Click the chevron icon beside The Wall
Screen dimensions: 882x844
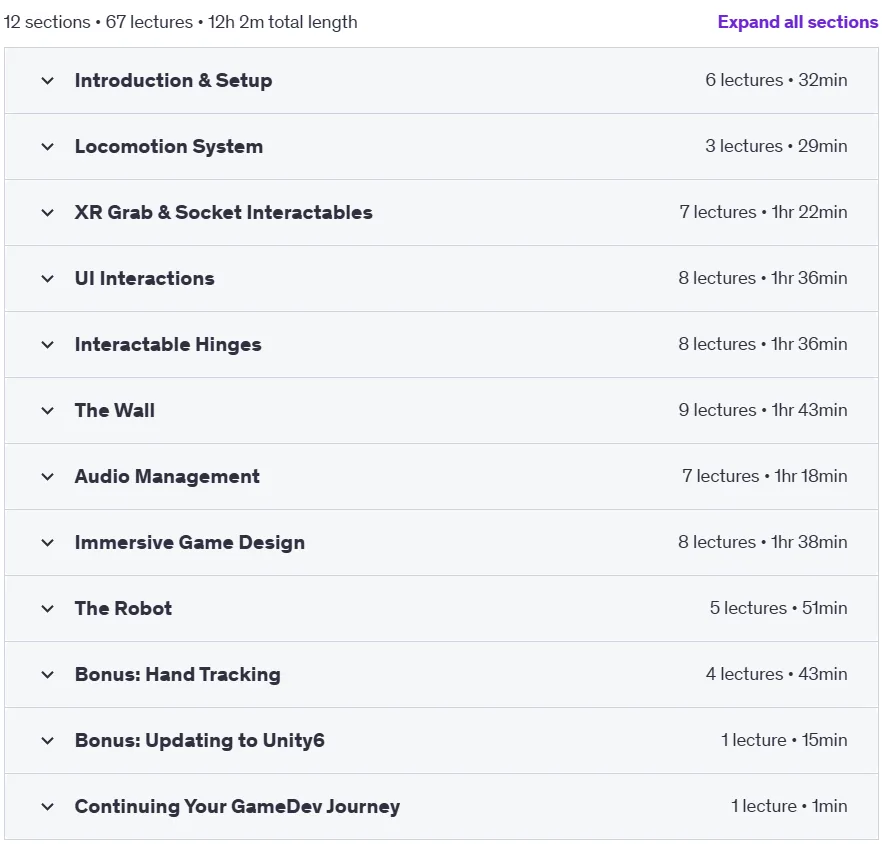[48, 411]
